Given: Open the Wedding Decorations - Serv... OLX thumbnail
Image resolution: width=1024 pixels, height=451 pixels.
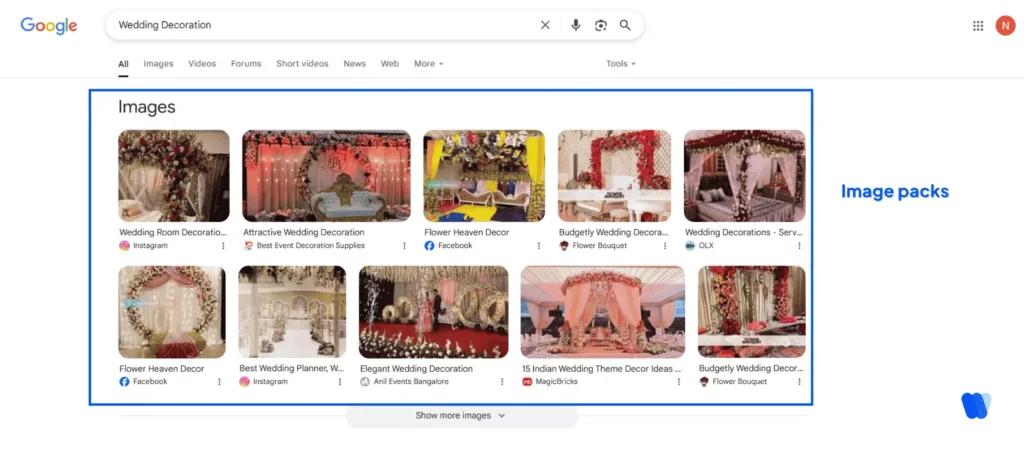Looking at the screenshot, I should (x=744, y=176).
